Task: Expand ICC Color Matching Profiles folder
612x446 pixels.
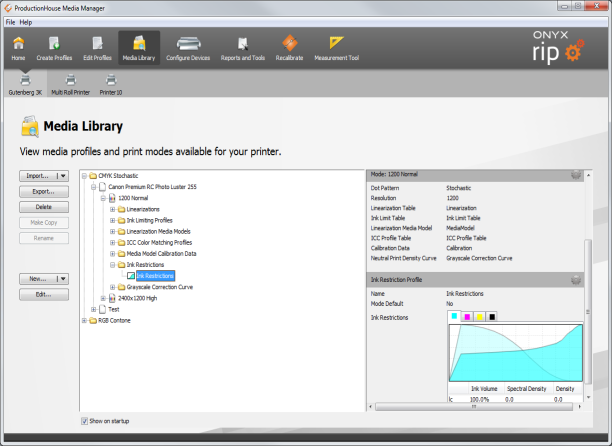Action: pyautogui.click(x=112, y=243)
